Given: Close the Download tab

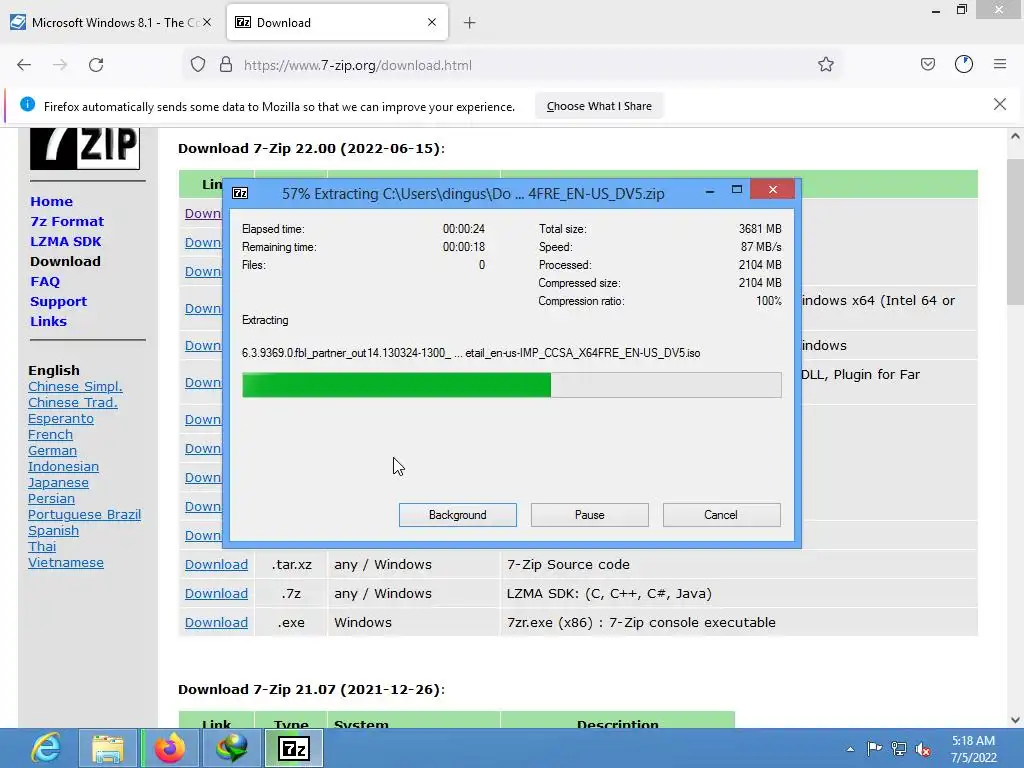Looking at the screenshot, I should click(x=432, y=22).
